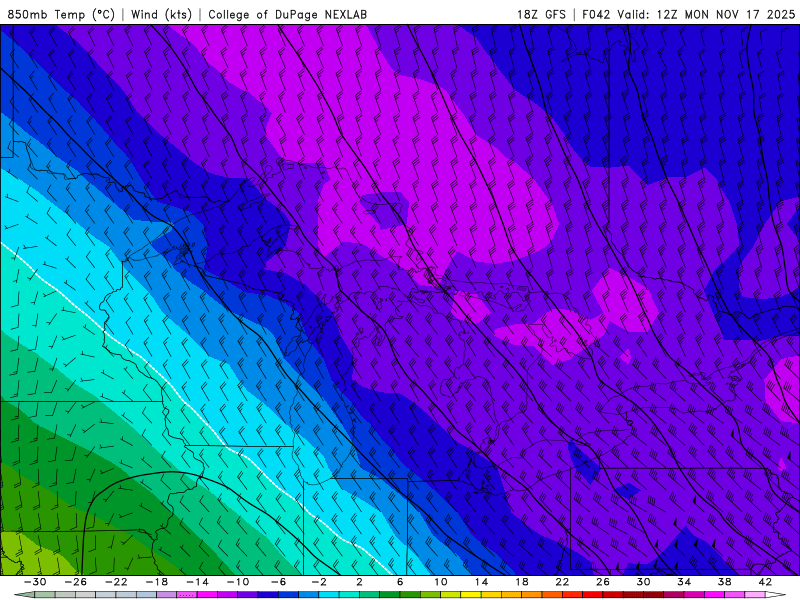Click the positive 22 colorbar label

[562, 582]
